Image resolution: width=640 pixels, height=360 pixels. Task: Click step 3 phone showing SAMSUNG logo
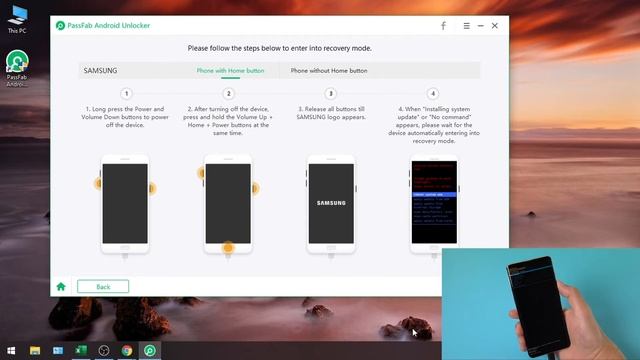click(331, 206)
